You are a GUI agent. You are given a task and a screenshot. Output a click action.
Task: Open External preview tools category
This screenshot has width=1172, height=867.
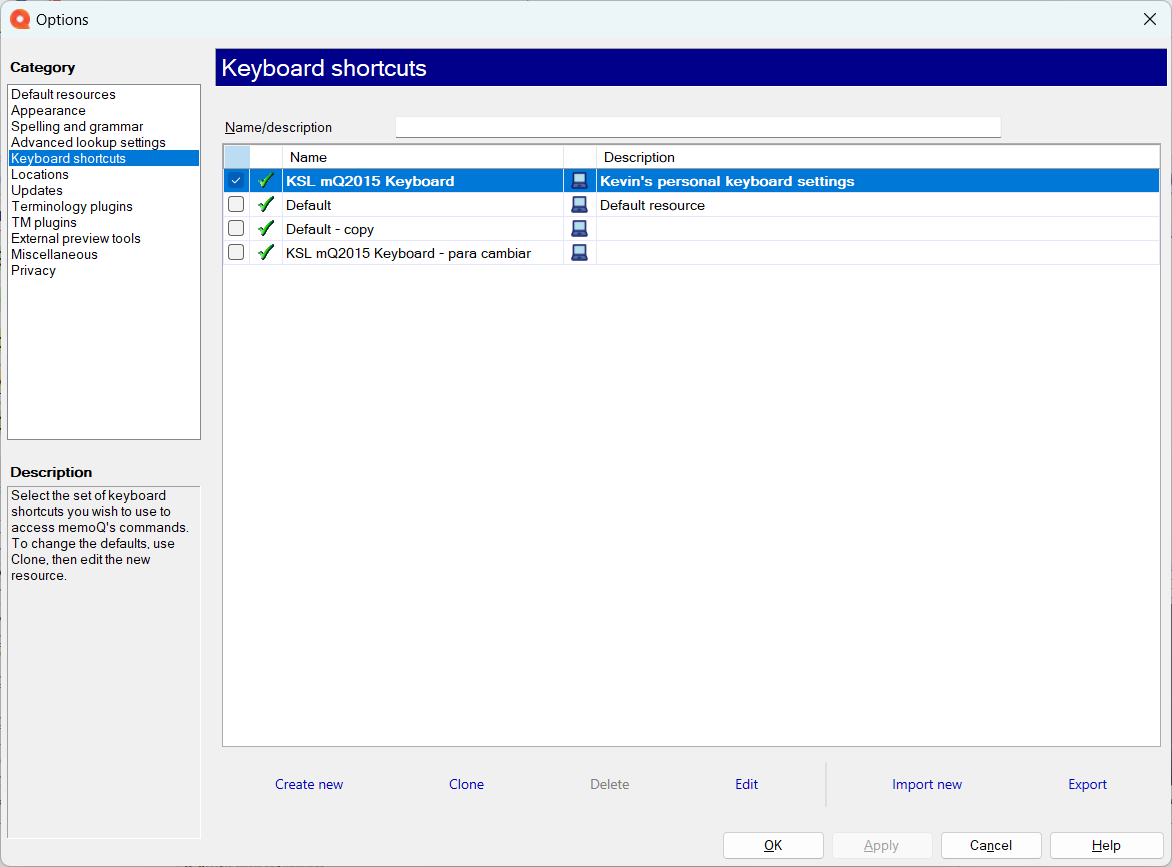click(75, 238)
